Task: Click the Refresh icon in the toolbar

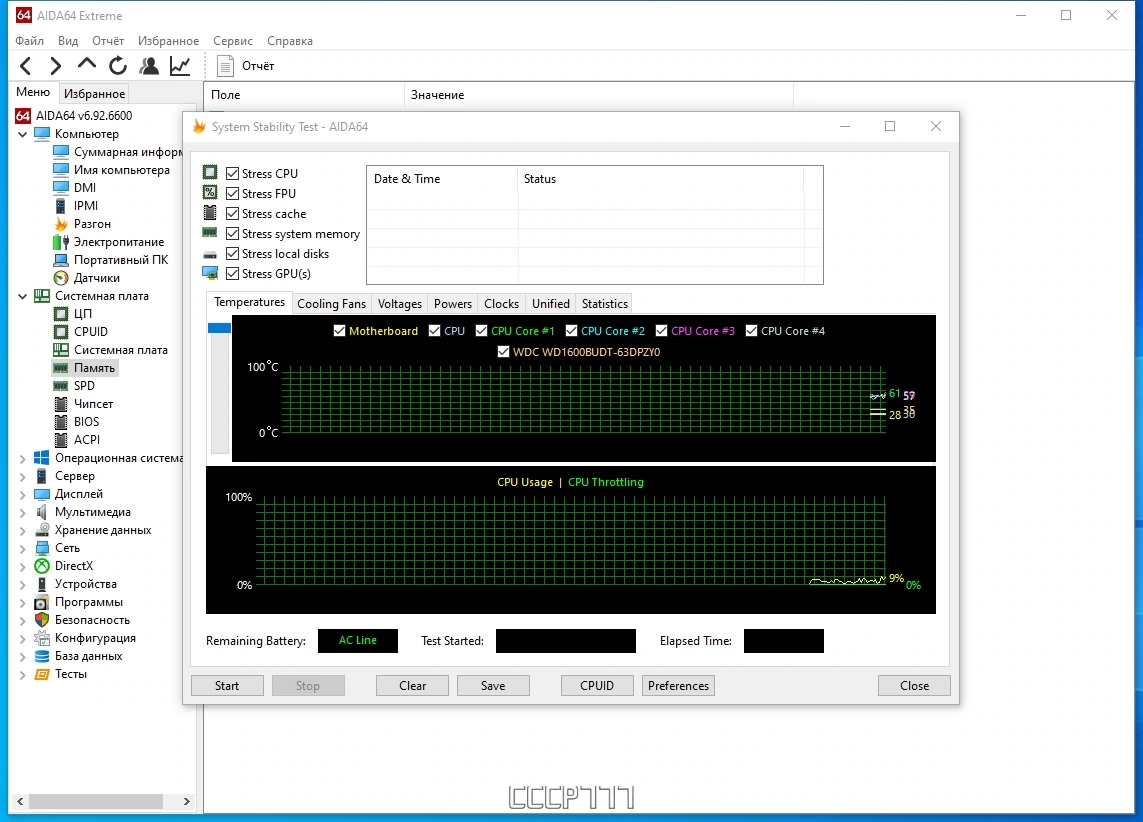Action: tap(117, 66)
